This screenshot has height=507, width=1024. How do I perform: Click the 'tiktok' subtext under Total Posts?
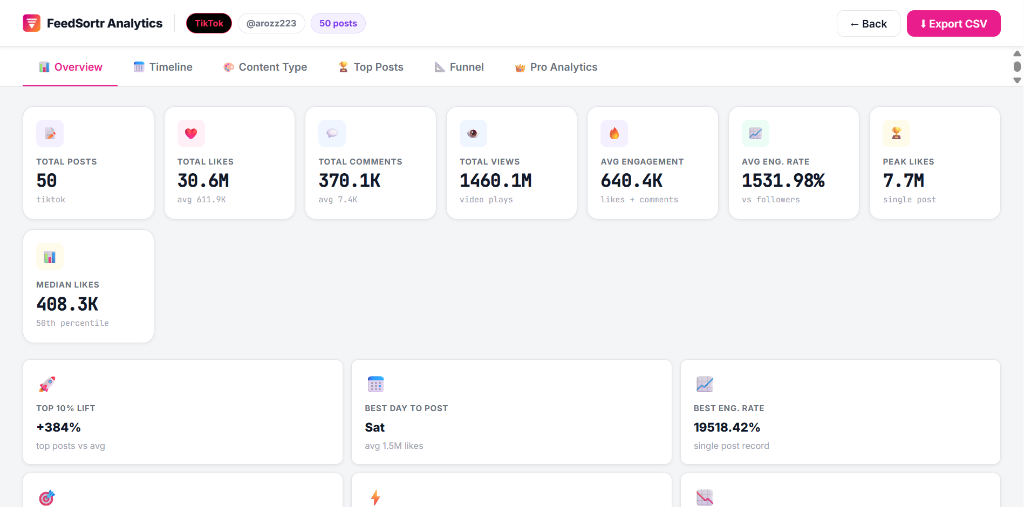pos(51,199)
